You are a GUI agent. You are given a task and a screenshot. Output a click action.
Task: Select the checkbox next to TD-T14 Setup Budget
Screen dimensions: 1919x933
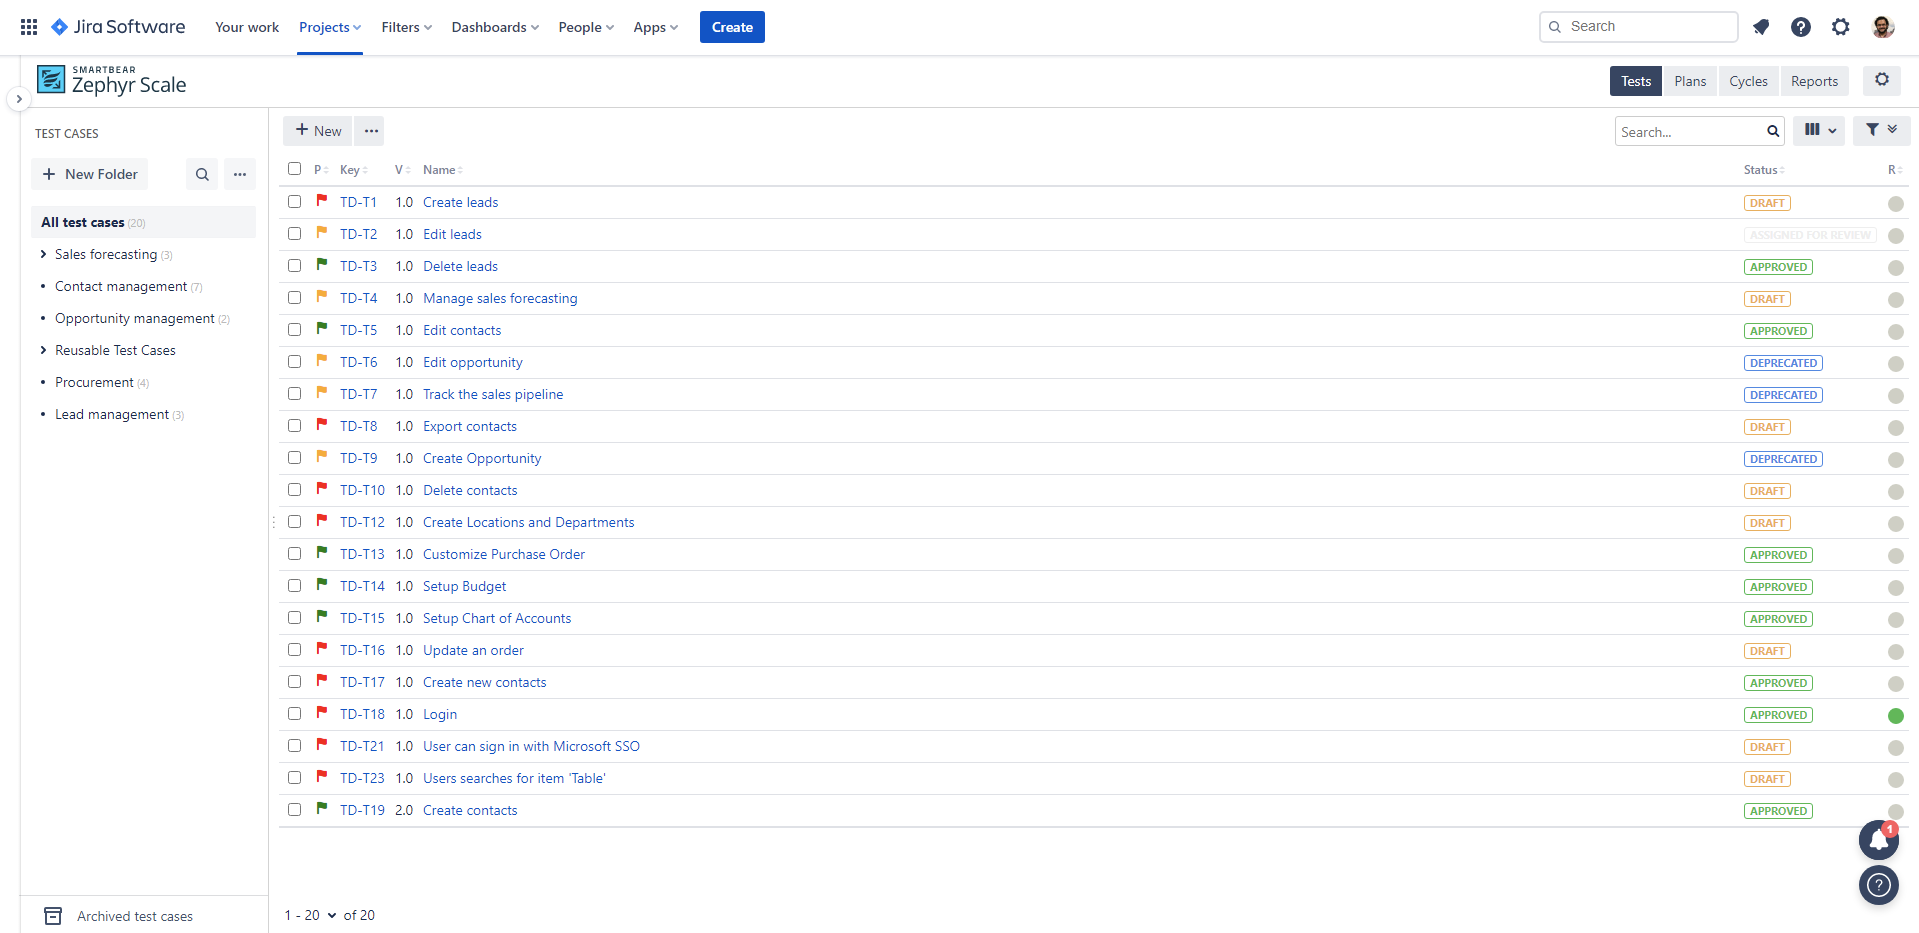(294, 585)
